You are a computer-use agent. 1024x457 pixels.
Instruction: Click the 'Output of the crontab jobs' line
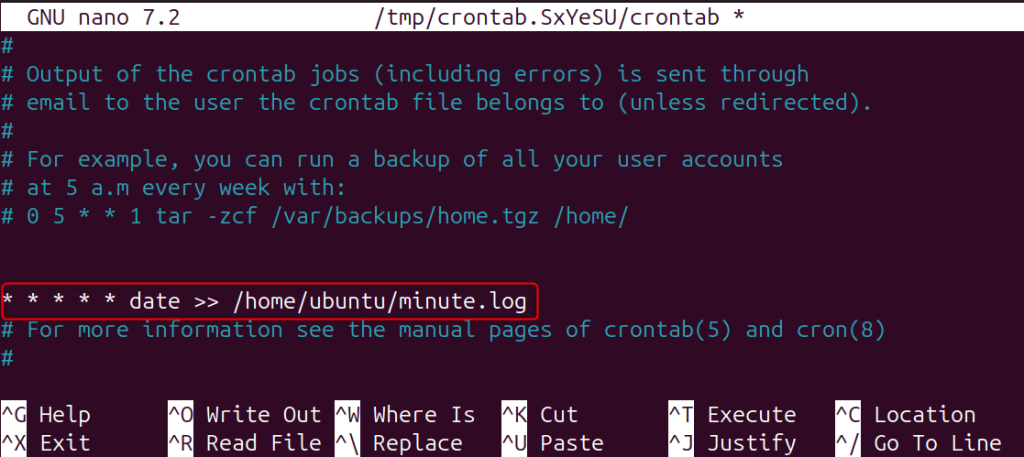pyautogui.click(x=416, y=74)
